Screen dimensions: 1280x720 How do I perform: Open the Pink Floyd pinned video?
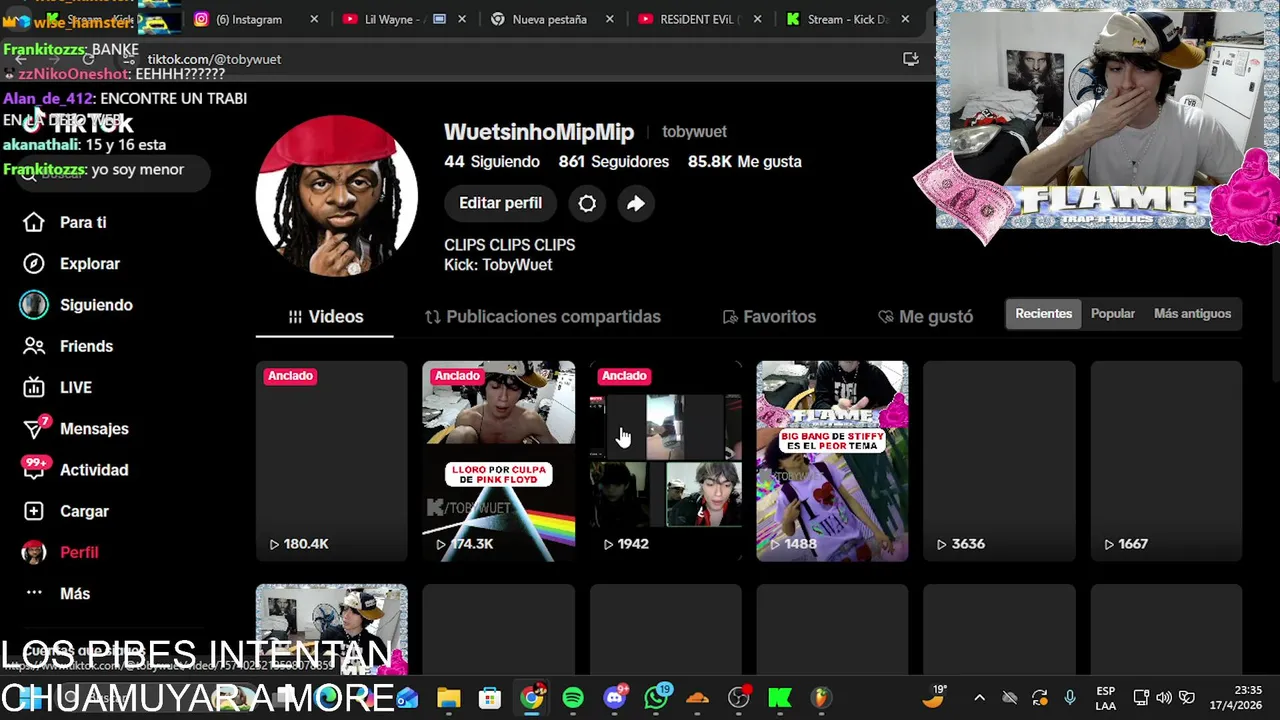pos(498,461)
